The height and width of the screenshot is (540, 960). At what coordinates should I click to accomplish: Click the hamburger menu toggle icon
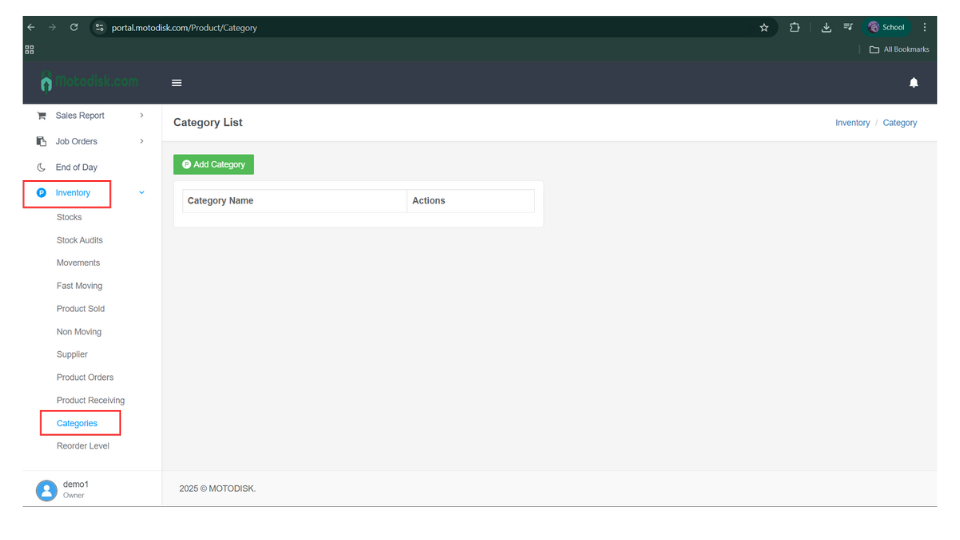pyautogui.click(x=177, y=83)
